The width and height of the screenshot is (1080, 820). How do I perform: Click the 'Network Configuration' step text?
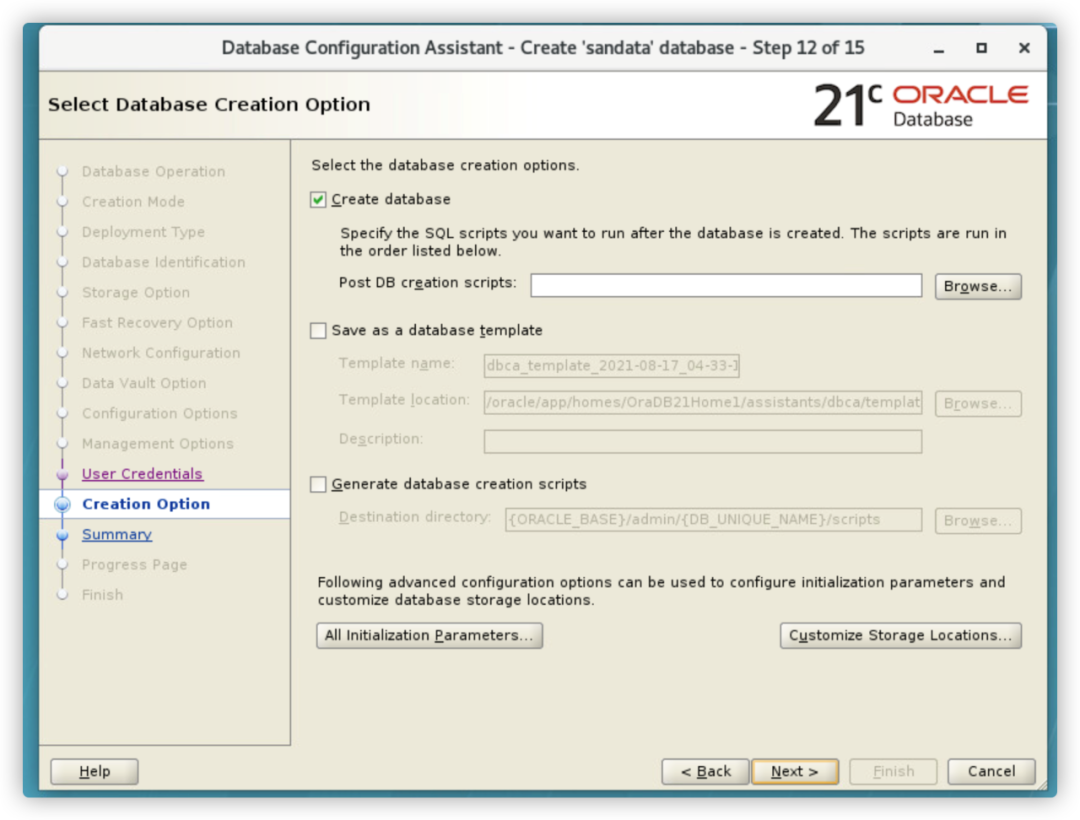[161, 353]
